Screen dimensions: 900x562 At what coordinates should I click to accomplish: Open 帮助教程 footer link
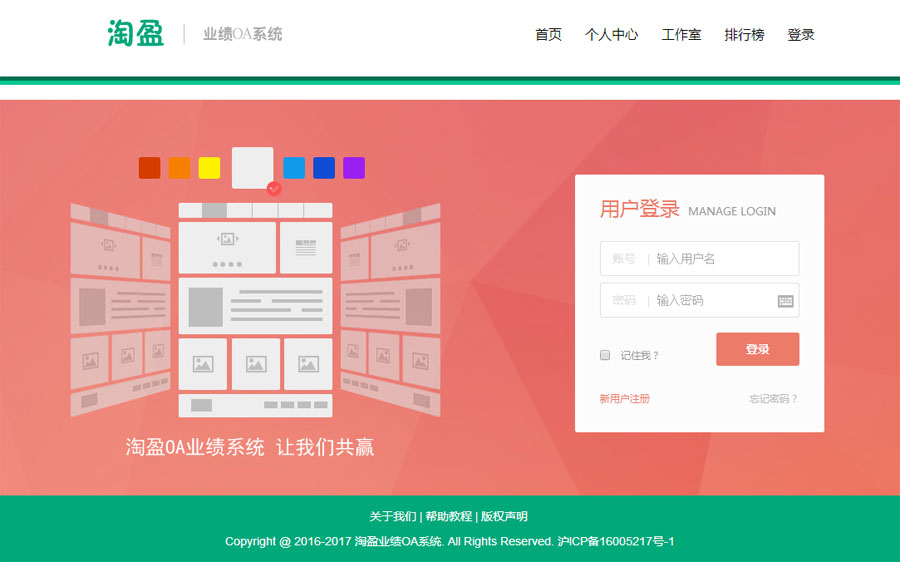pos(448,516)
